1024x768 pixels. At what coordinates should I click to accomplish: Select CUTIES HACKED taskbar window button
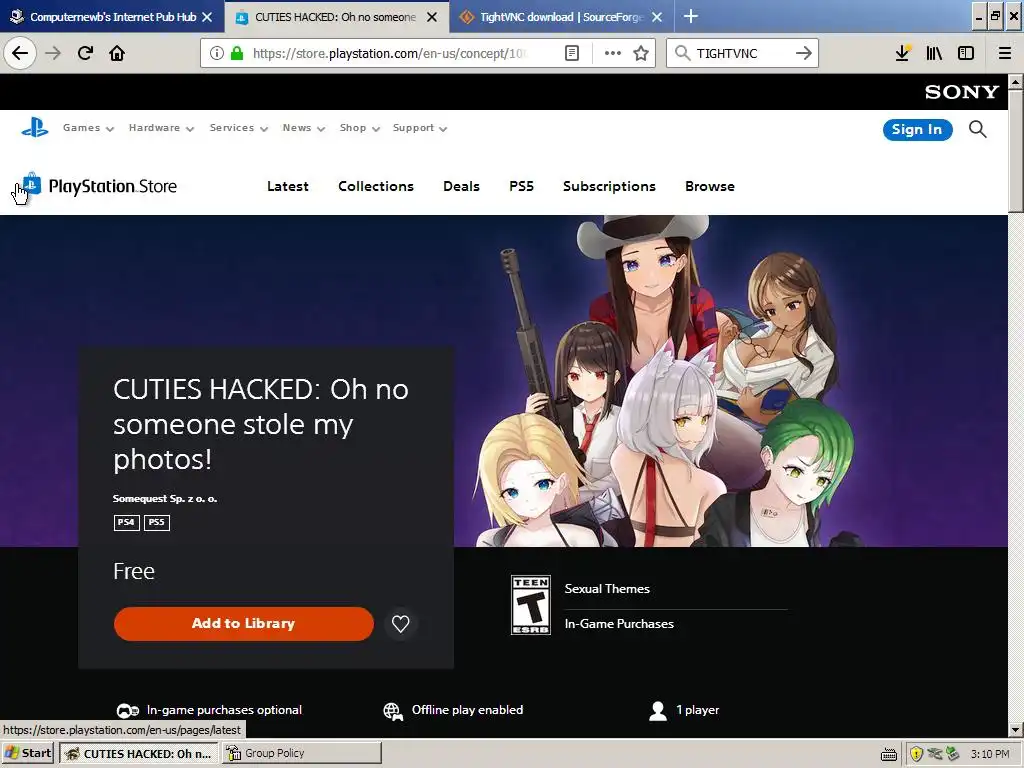click(139, 754)
